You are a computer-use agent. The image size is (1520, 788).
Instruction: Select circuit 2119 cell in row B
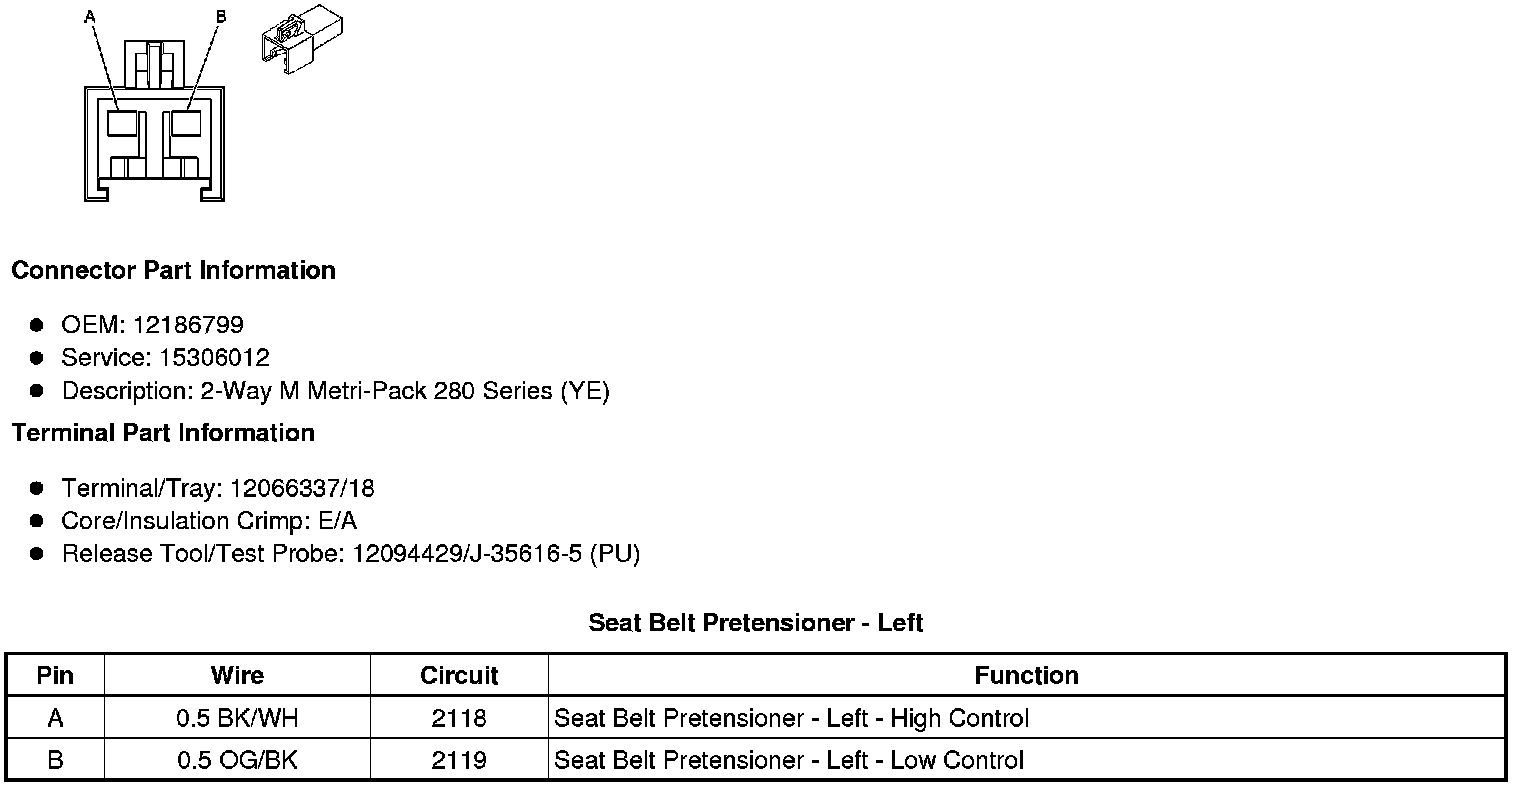[459, 760]
